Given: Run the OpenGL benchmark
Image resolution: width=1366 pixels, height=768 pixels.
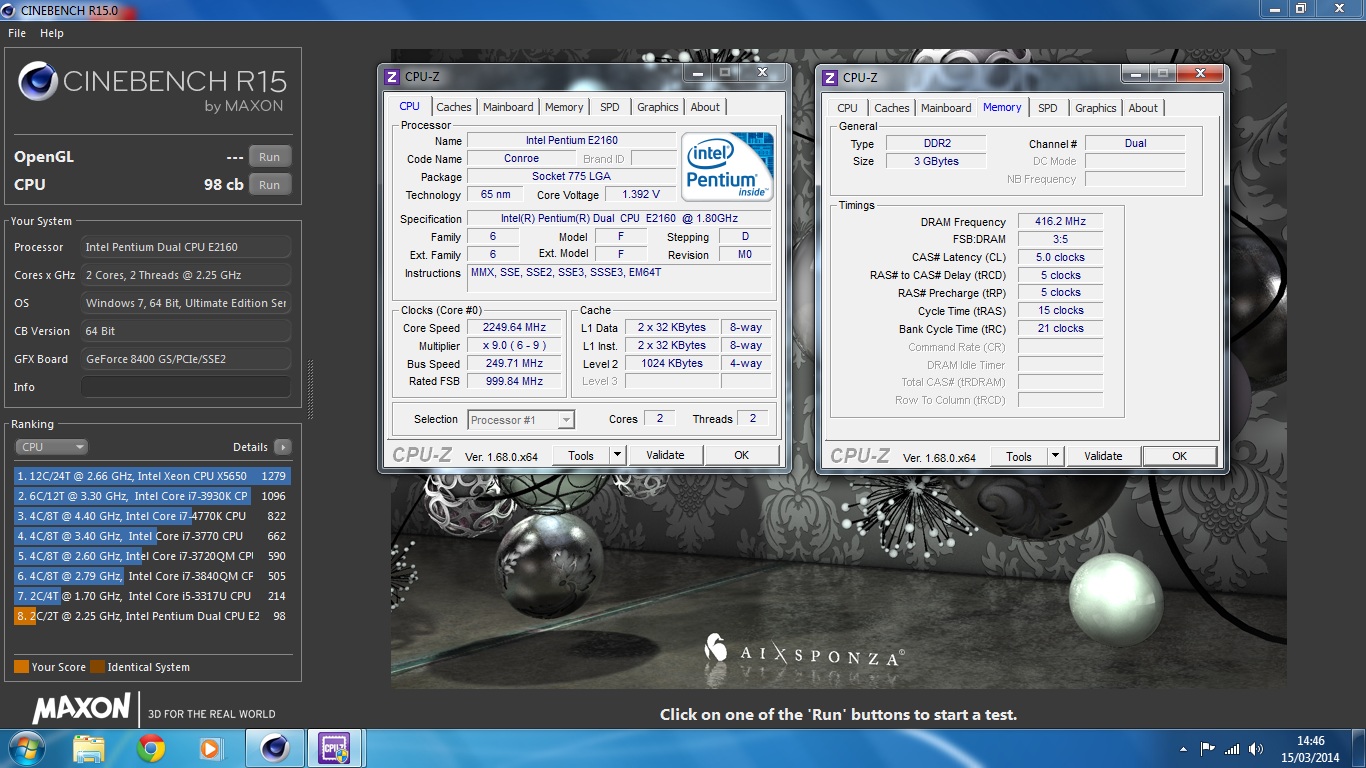Looking at the screenshot, I should coord(270,157).
